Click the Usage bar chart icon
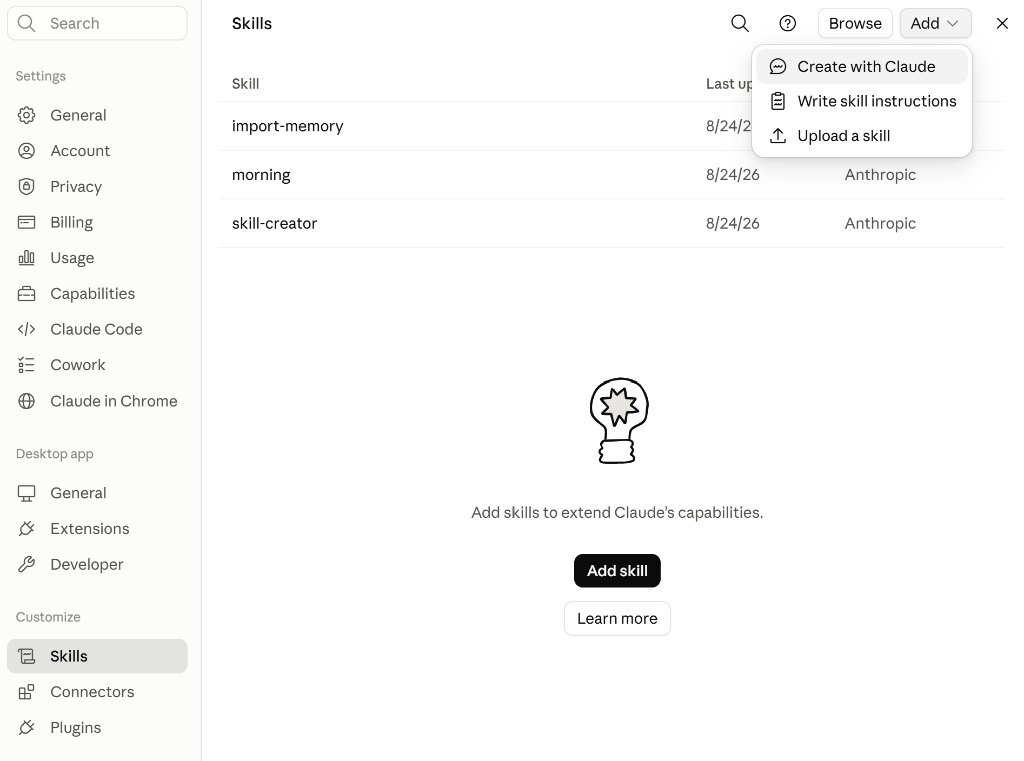Image resolution: width=1024 pixels, height=761 pixels. click(26, 258)
